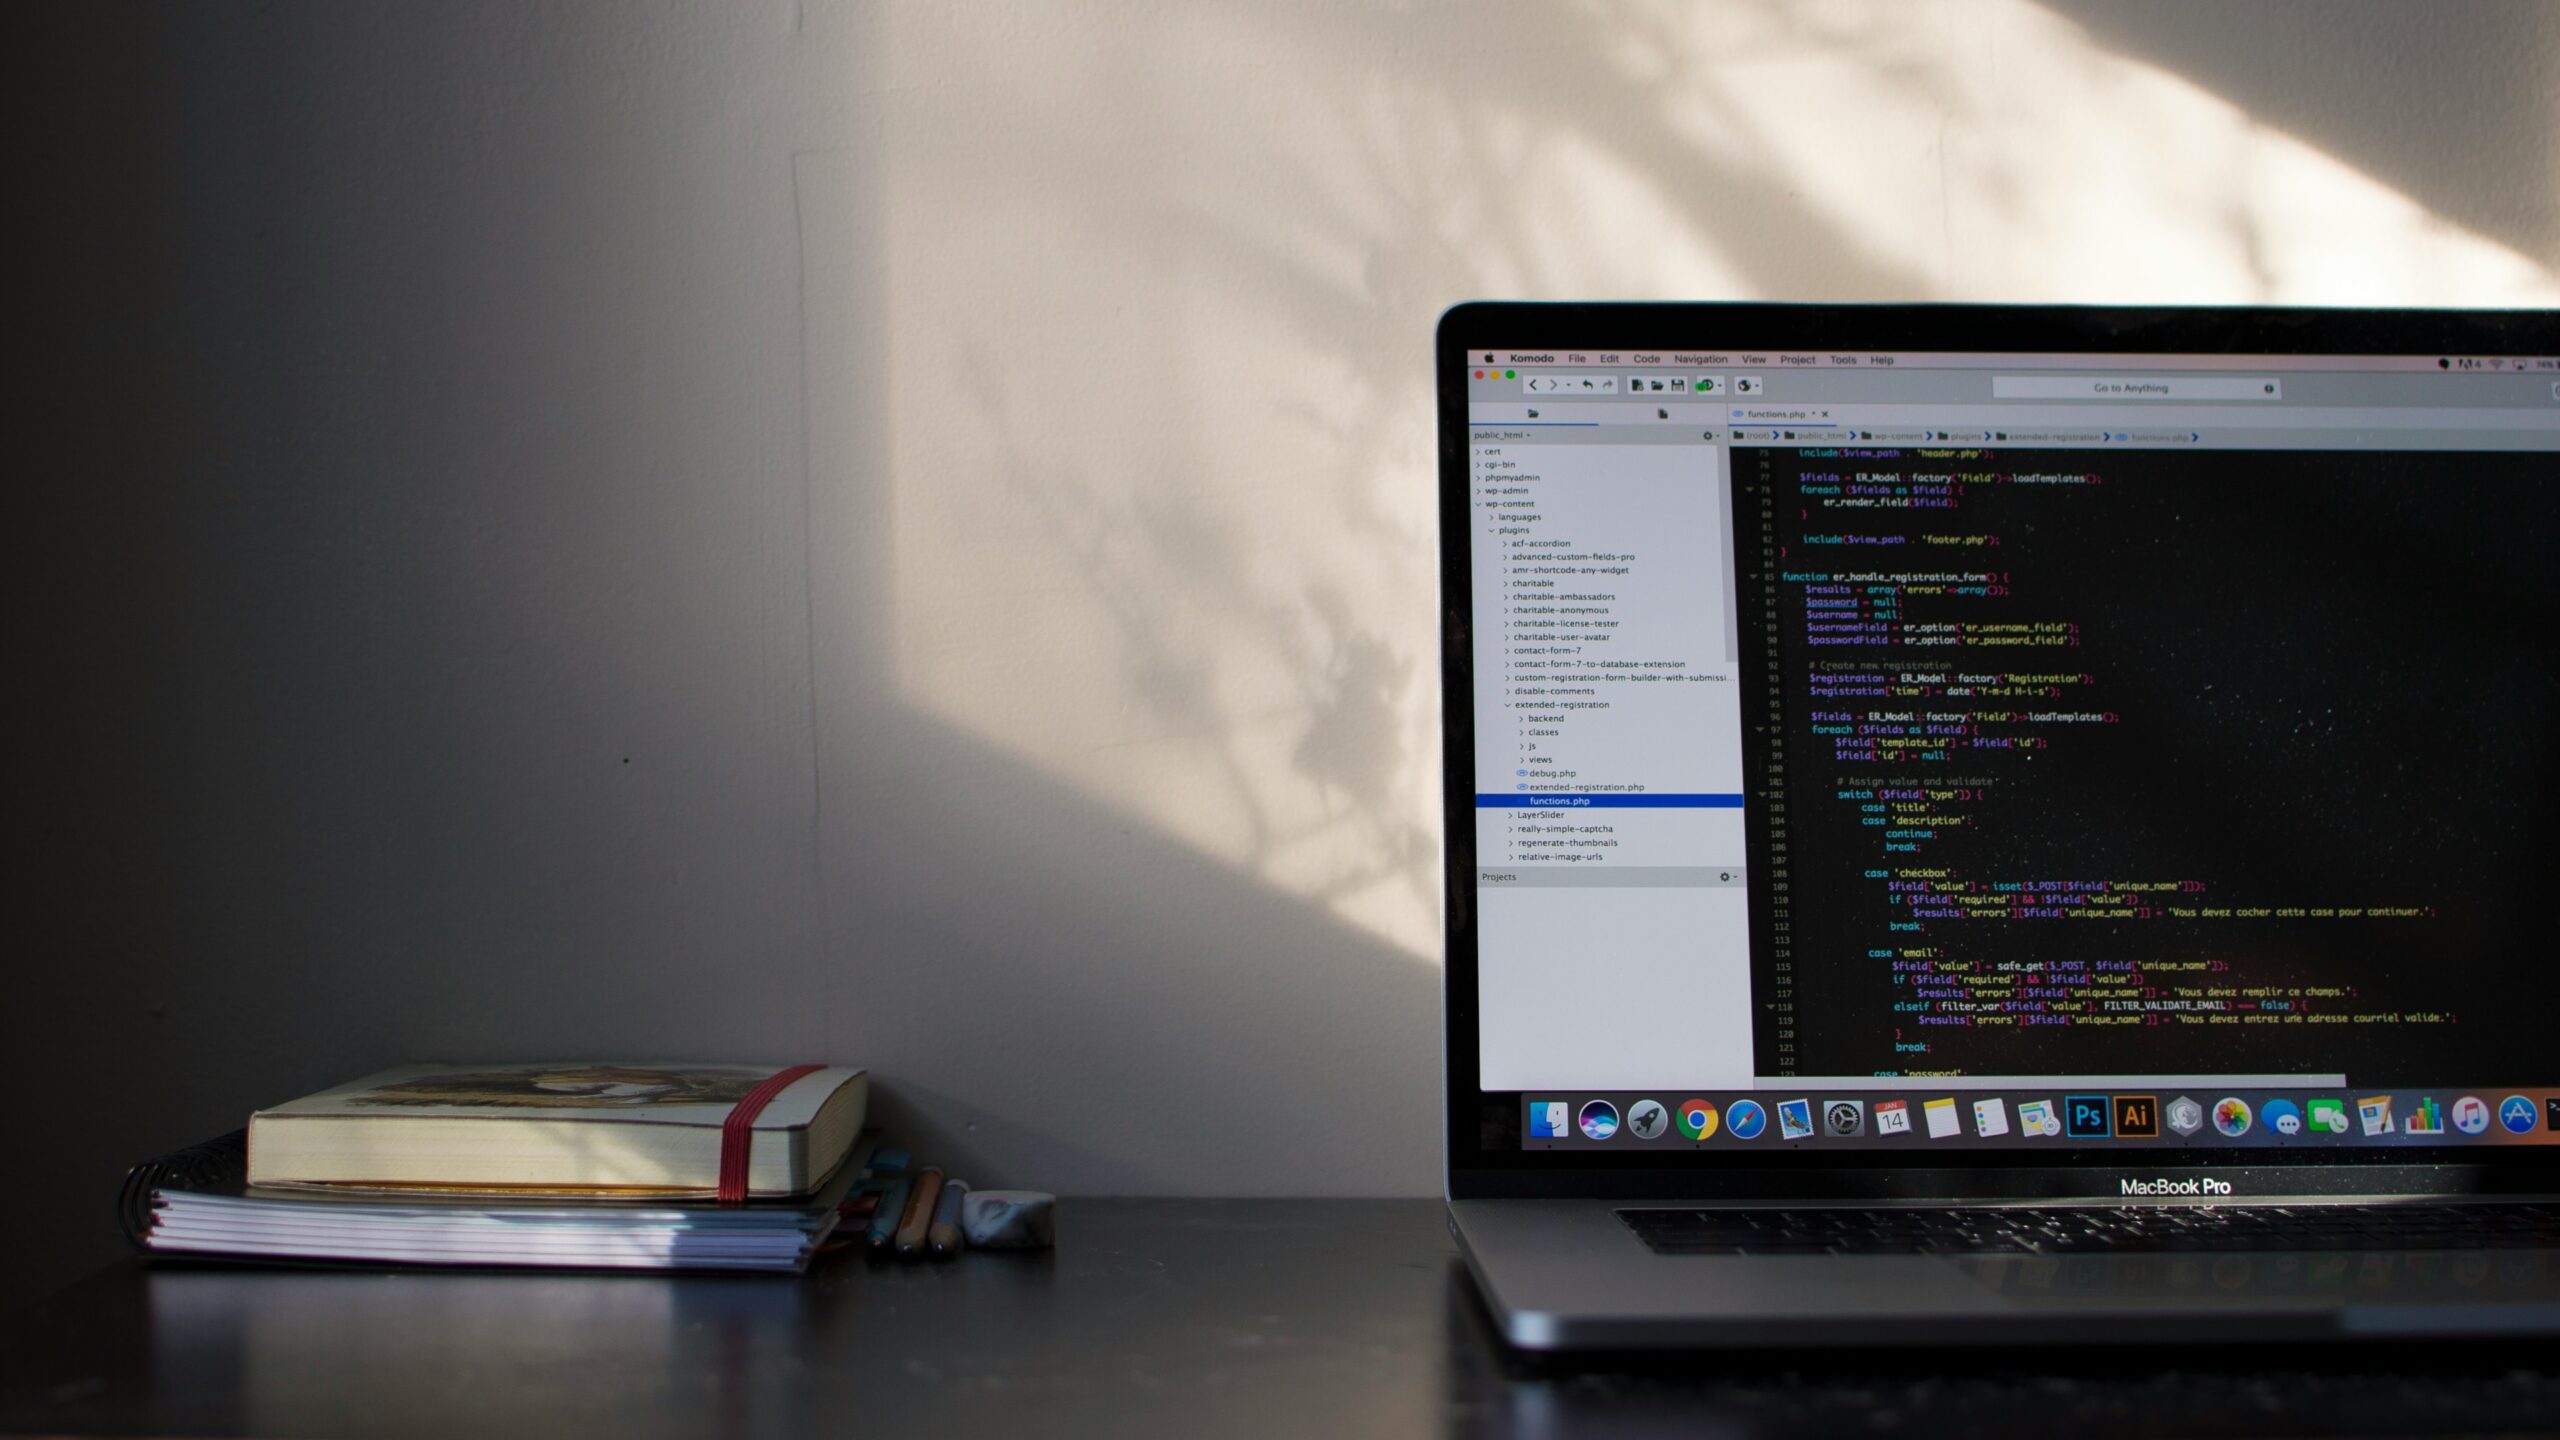The image size is (2560, 1440).
Task: Click the Go to Anything search icon
Action: pos(2268,387)
